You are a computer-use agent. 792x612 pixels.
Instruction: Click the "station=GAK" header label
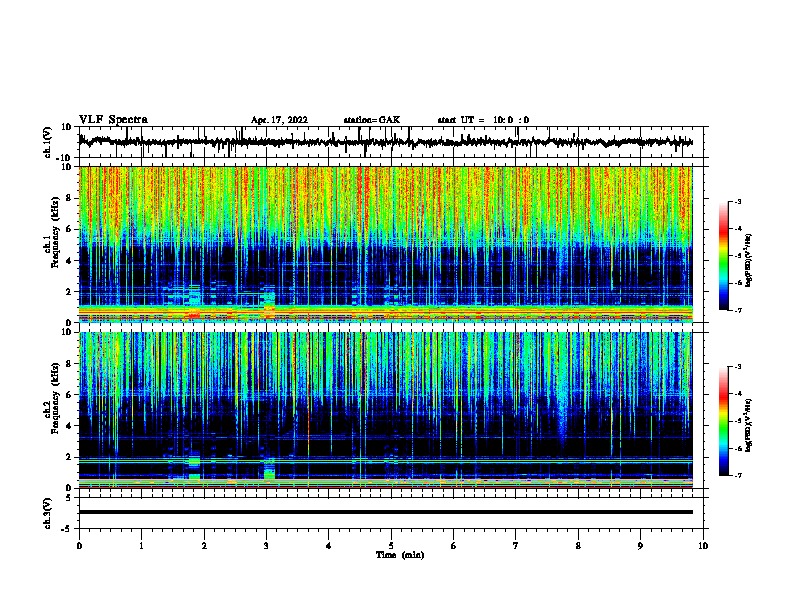(x=372, y=120)
